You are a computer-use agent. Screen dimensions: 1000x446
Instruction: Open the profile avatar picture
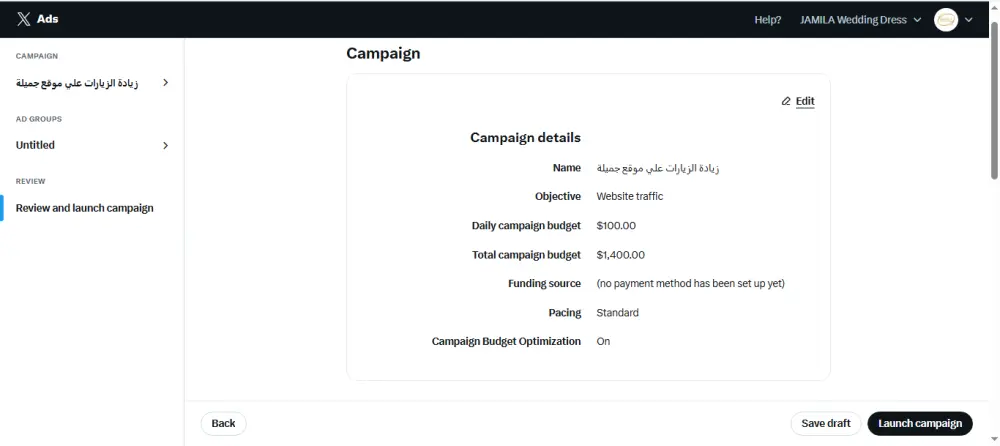point(945,19)
